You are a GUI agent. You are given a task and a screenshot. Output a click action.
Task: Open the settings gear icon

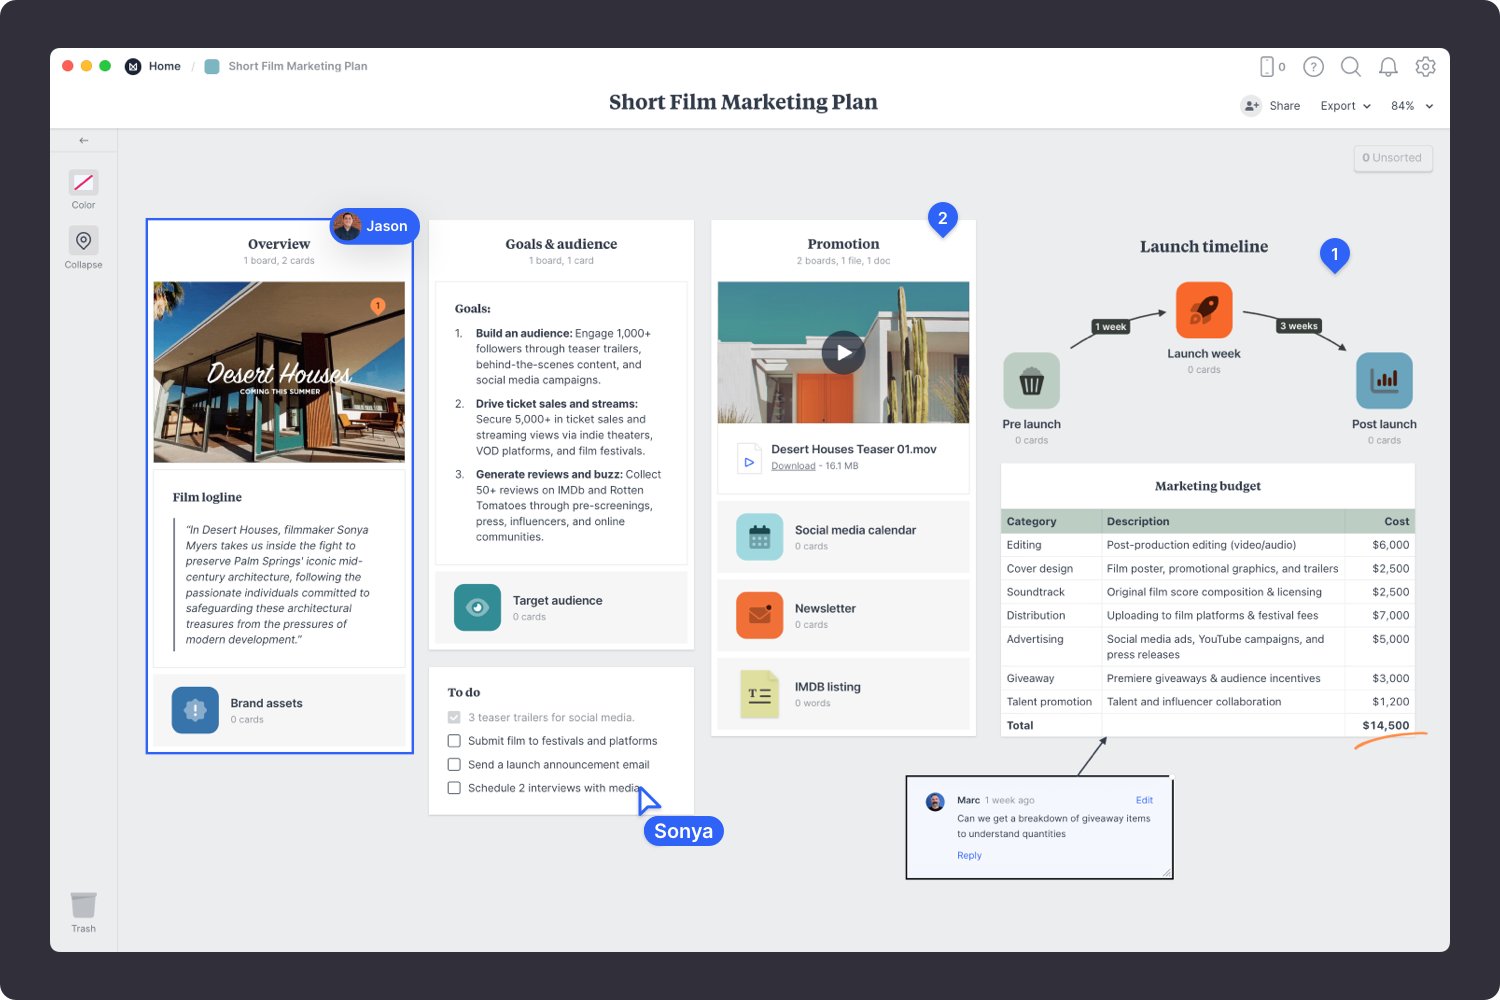coord(1425,67)
